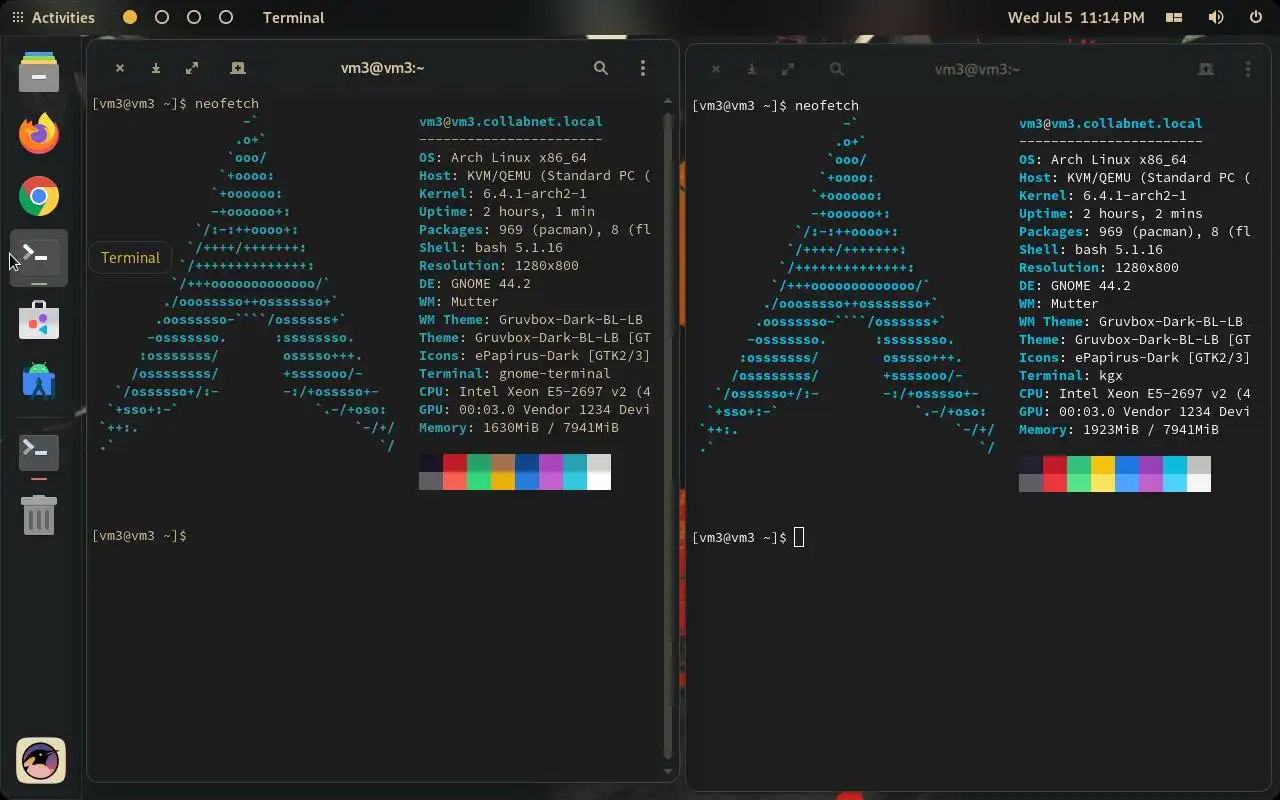This screenshot has height=800, width=1280.
Task: Launch Google Chrome from the dock
Action: pyautogui.click(x=39, y=196)
